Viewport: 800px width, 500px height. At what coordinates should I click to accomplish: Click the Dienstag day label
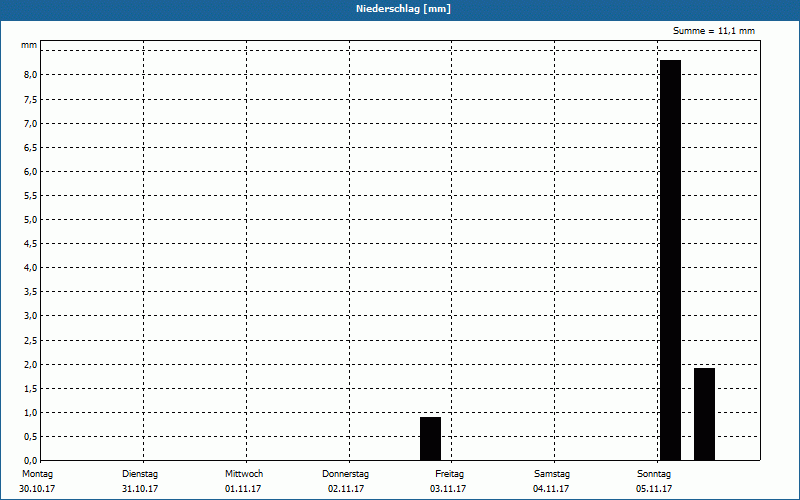pyautogui.click(x=140, y=474)
